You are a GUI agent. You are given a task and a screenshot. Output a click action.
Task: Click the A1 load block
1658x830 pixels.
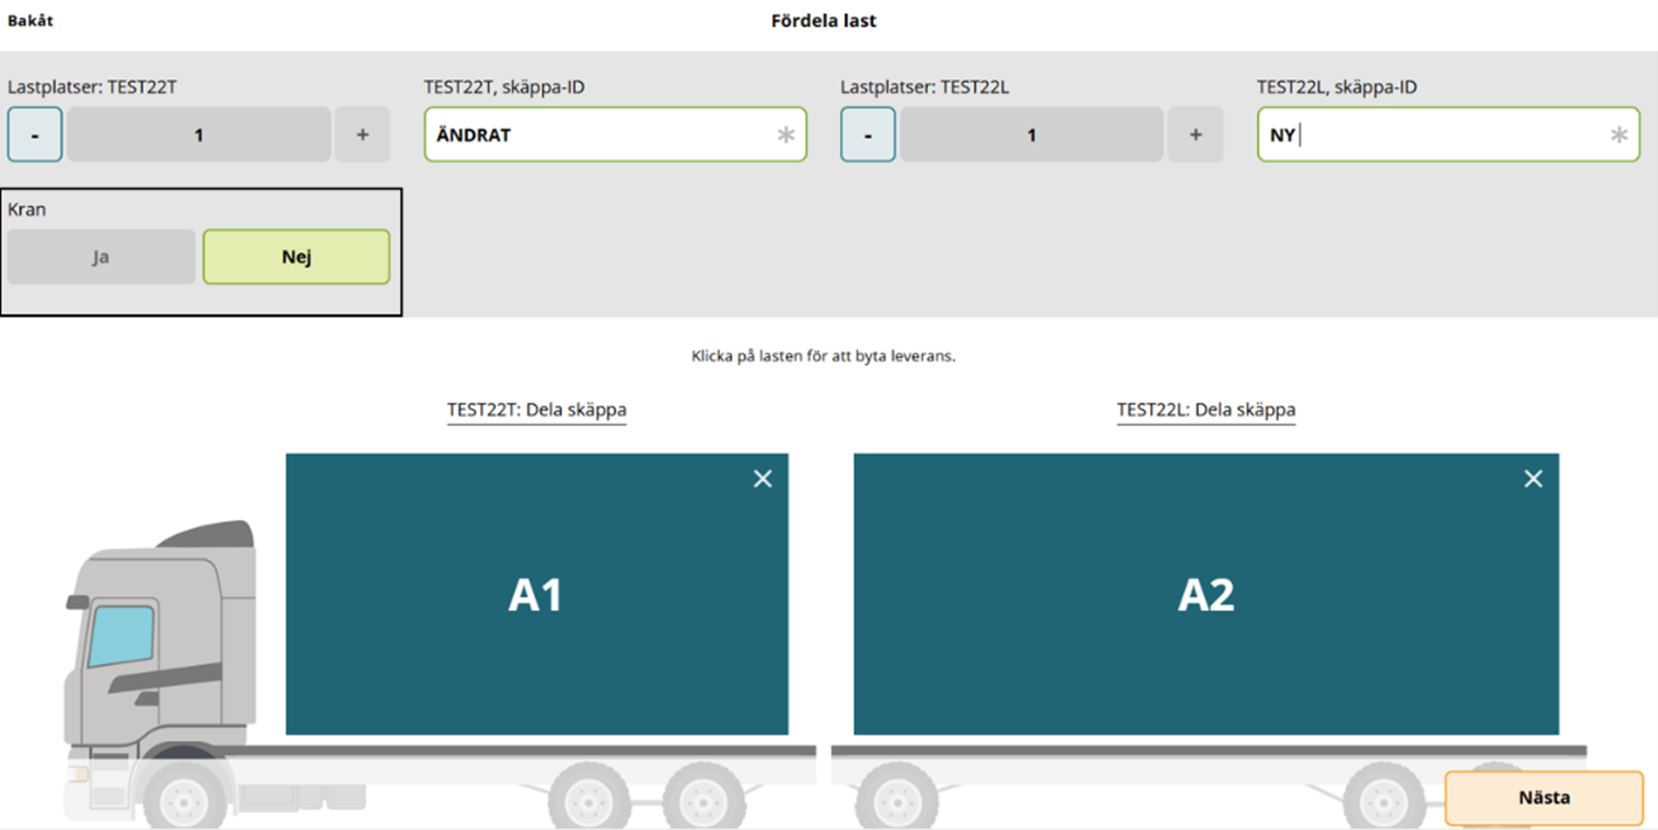pyautogui.click(x=536, y=595)
